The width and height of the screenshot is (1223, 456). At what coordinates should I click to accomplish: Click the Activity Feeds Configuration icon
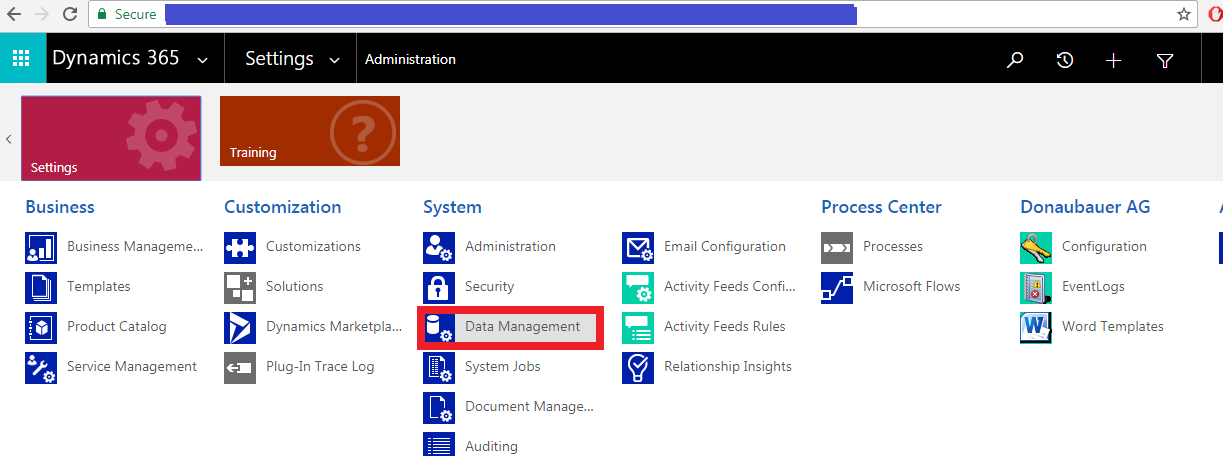[638, 287]
